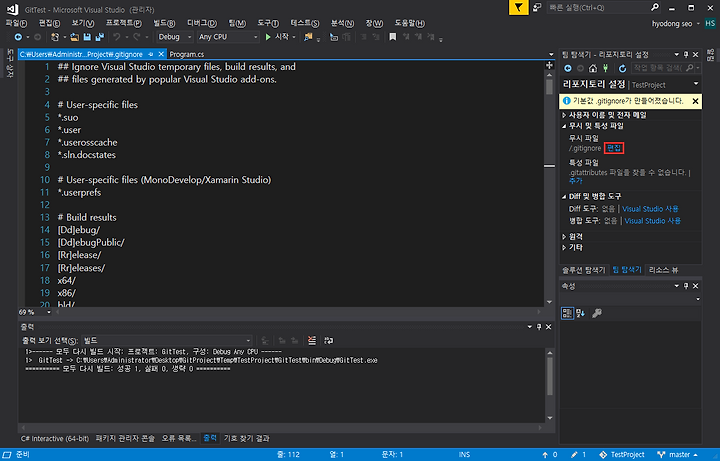The height and width of the screenshot is (461, 720).
Task: Pin the Team Explorer panel
Action: (686, 54)
